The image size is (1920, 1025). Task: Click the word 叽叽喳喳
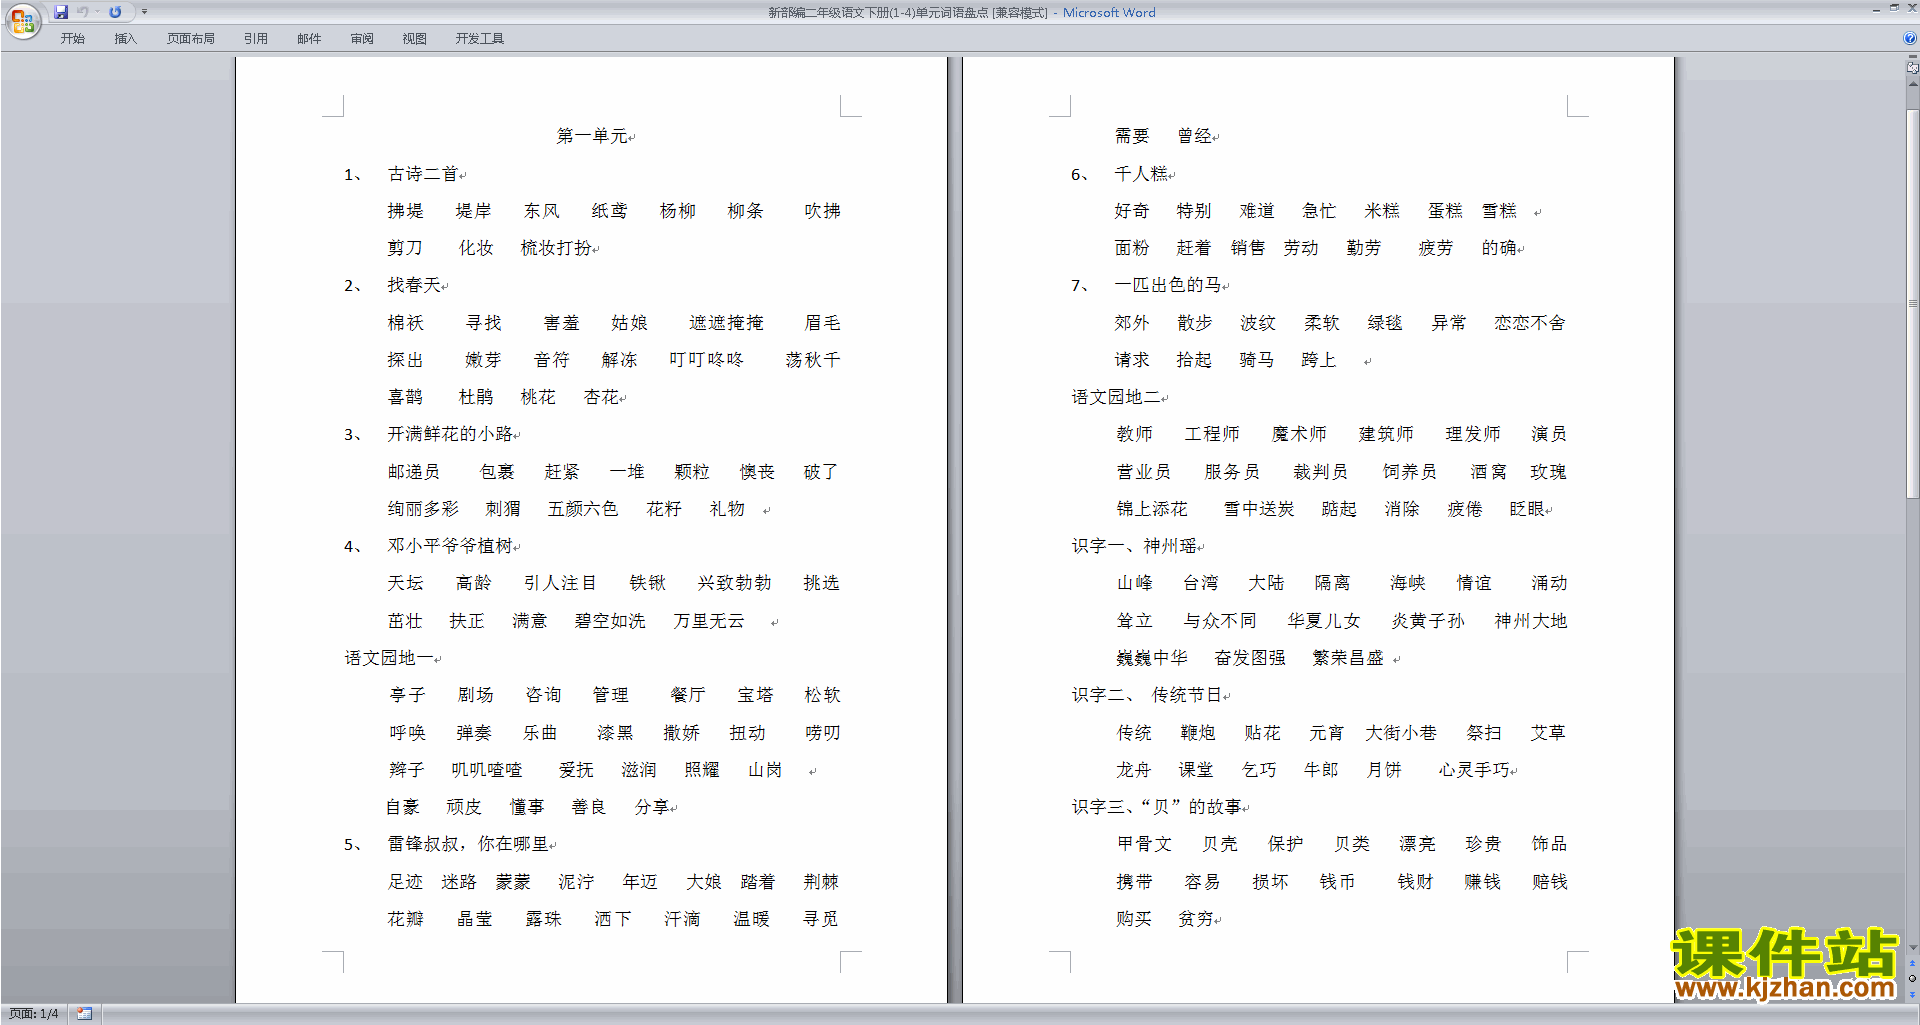coord(487,770)
